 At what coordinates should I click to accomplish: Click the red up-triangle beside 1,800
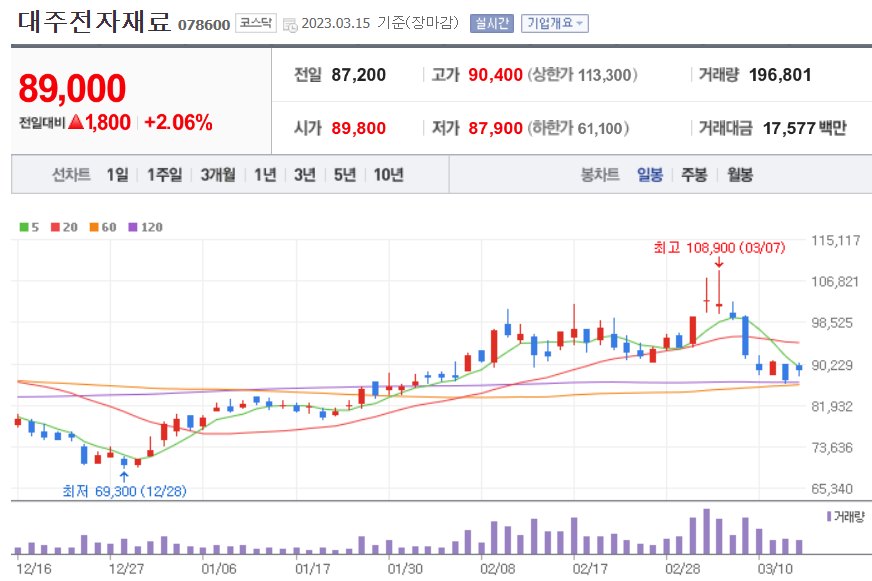(76, 122)
